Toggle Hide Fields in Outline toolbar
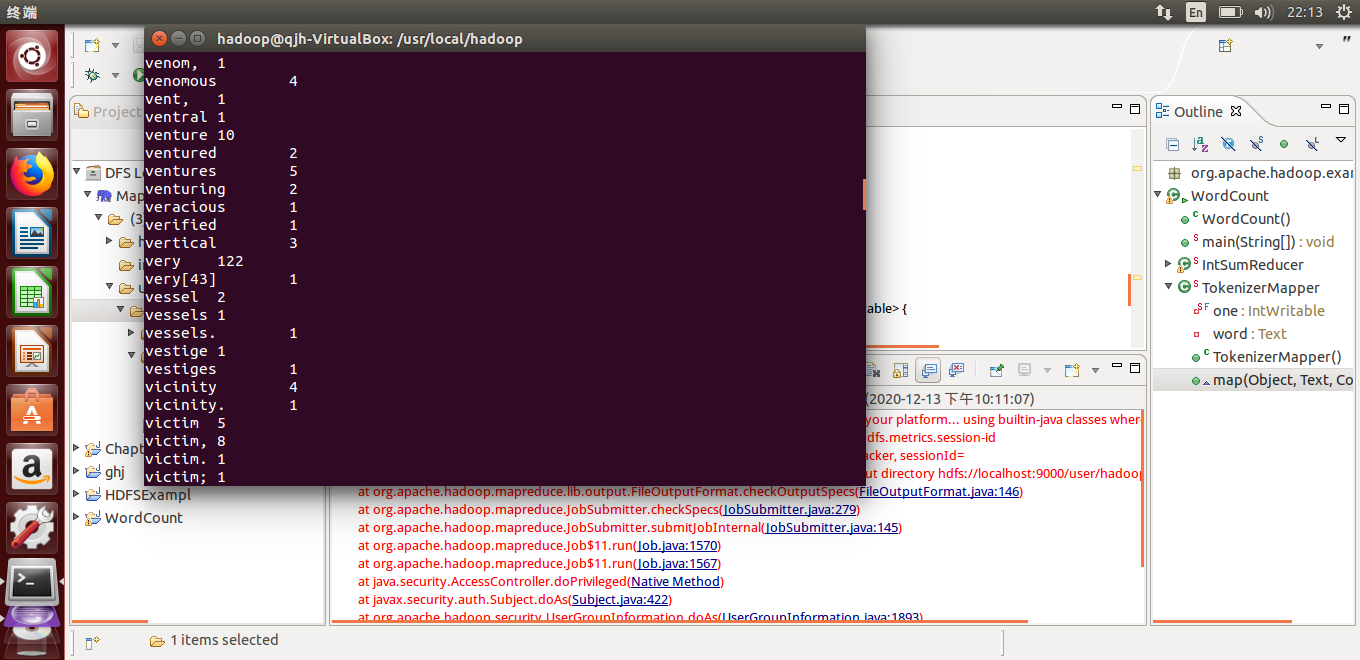Viewport: 1360px width, 660px height. coord(1228,144)
